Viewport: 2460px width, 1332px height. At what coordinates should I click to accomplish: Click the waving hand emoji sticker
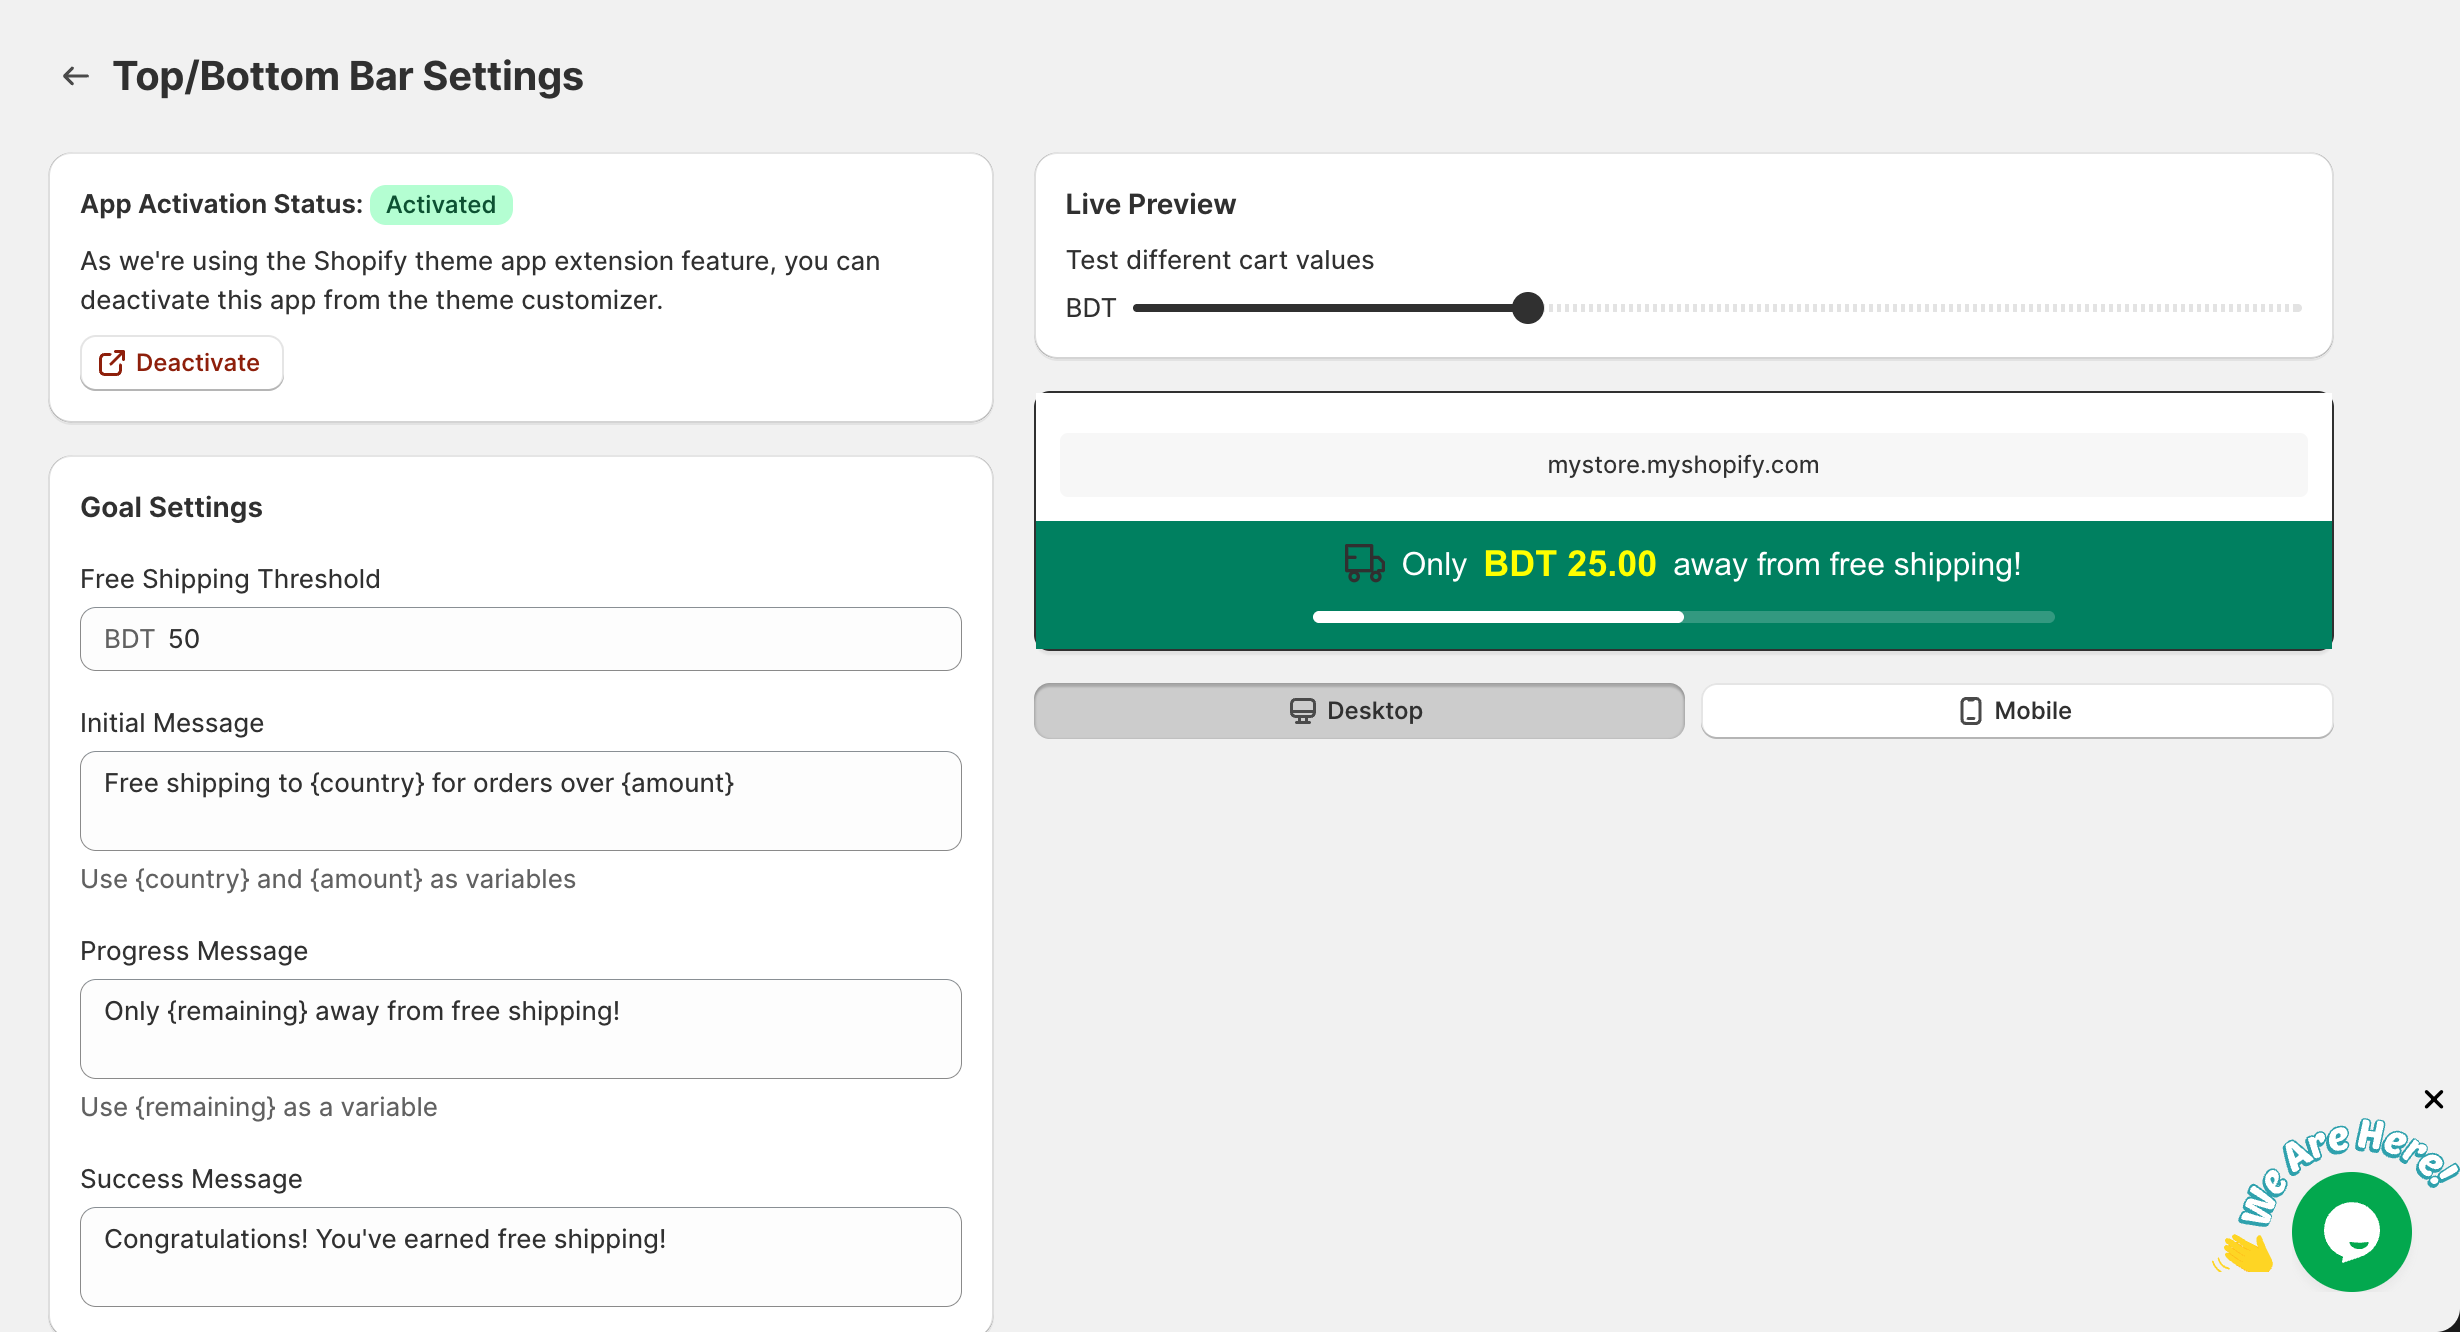pos(2246,1252)
